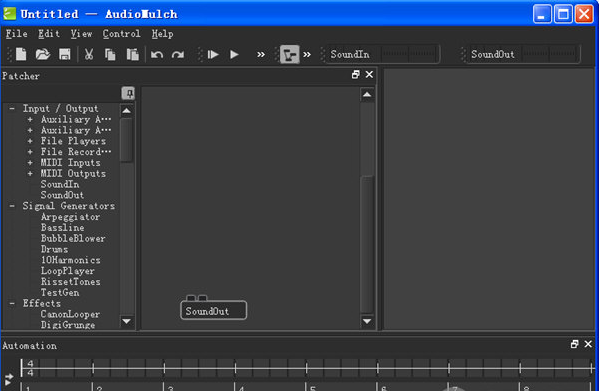599x391 pixels.
Task: Select TestGen contraption
Action: [x=60, y=292]
